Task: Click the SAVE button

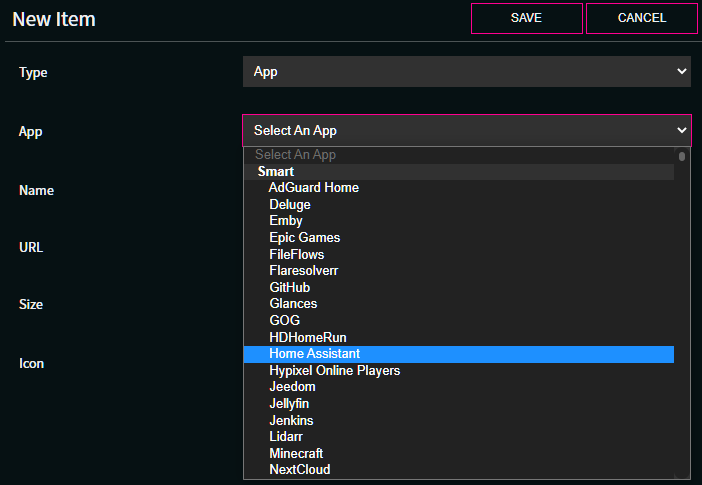Action: pyautogui.click(x=526, y=18)
